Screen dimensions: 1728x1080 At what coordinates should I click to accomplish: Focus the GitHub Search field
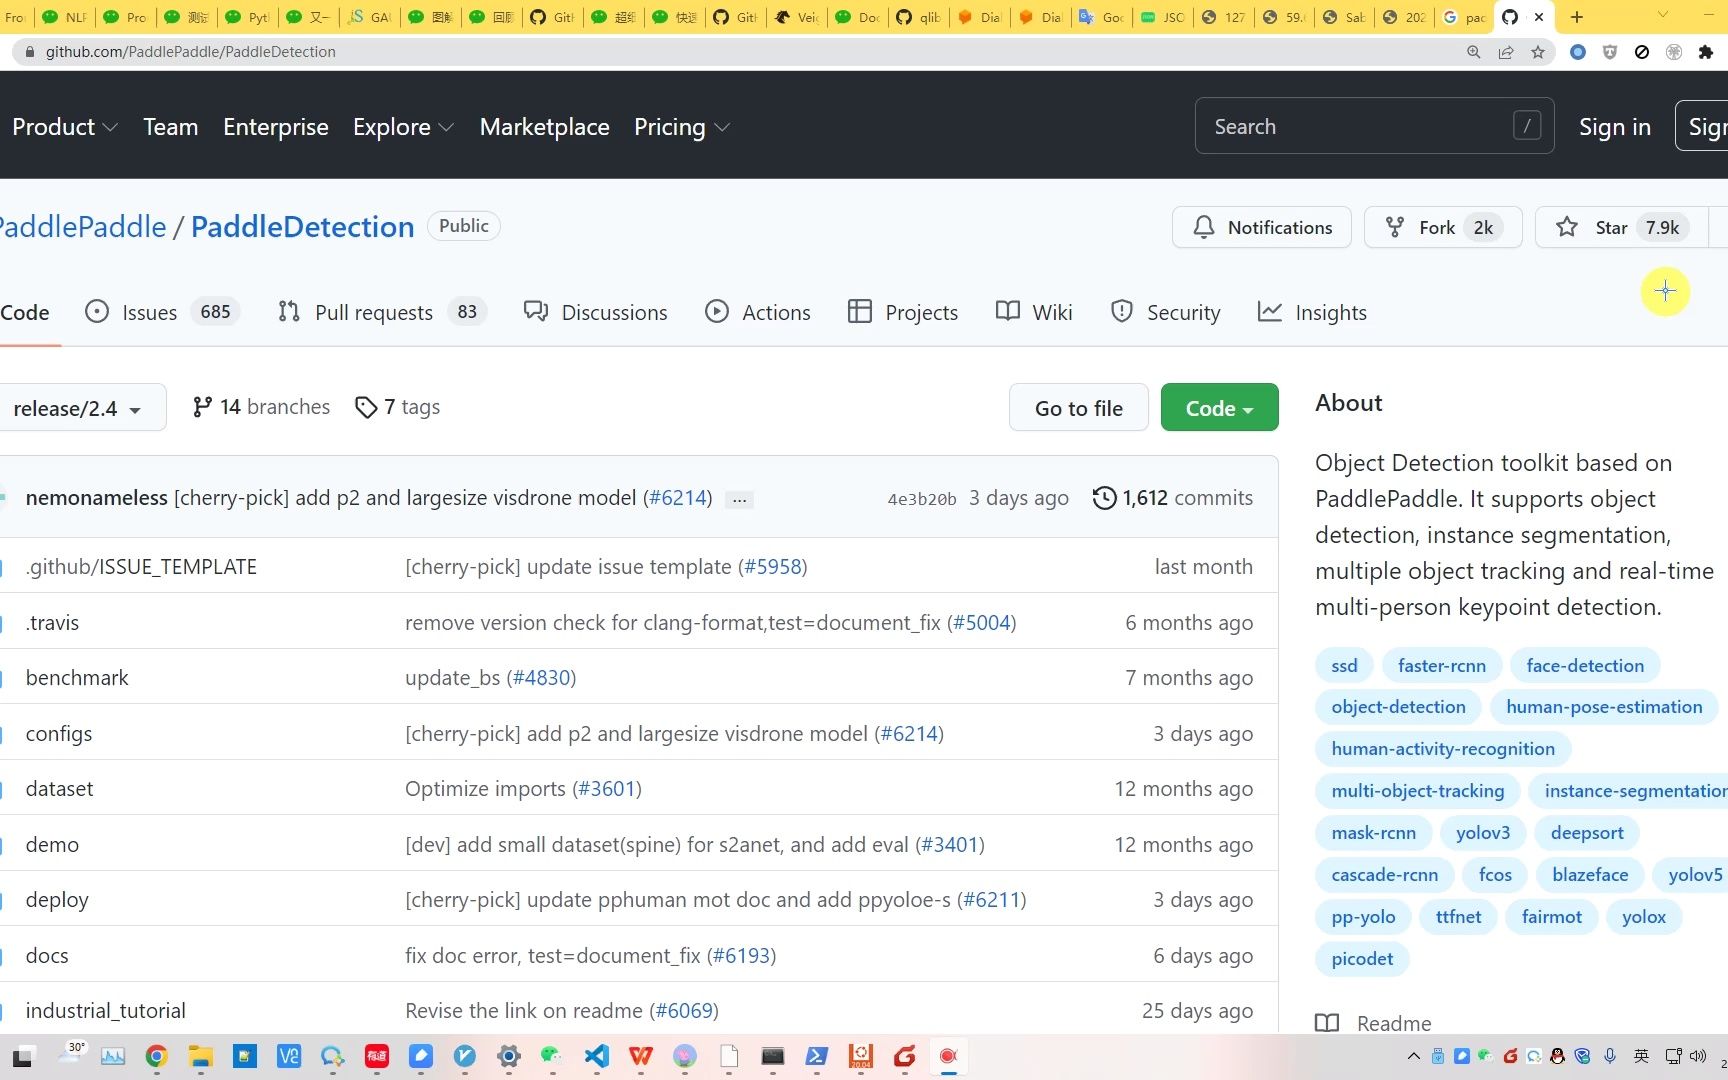tap(1374, 126)
